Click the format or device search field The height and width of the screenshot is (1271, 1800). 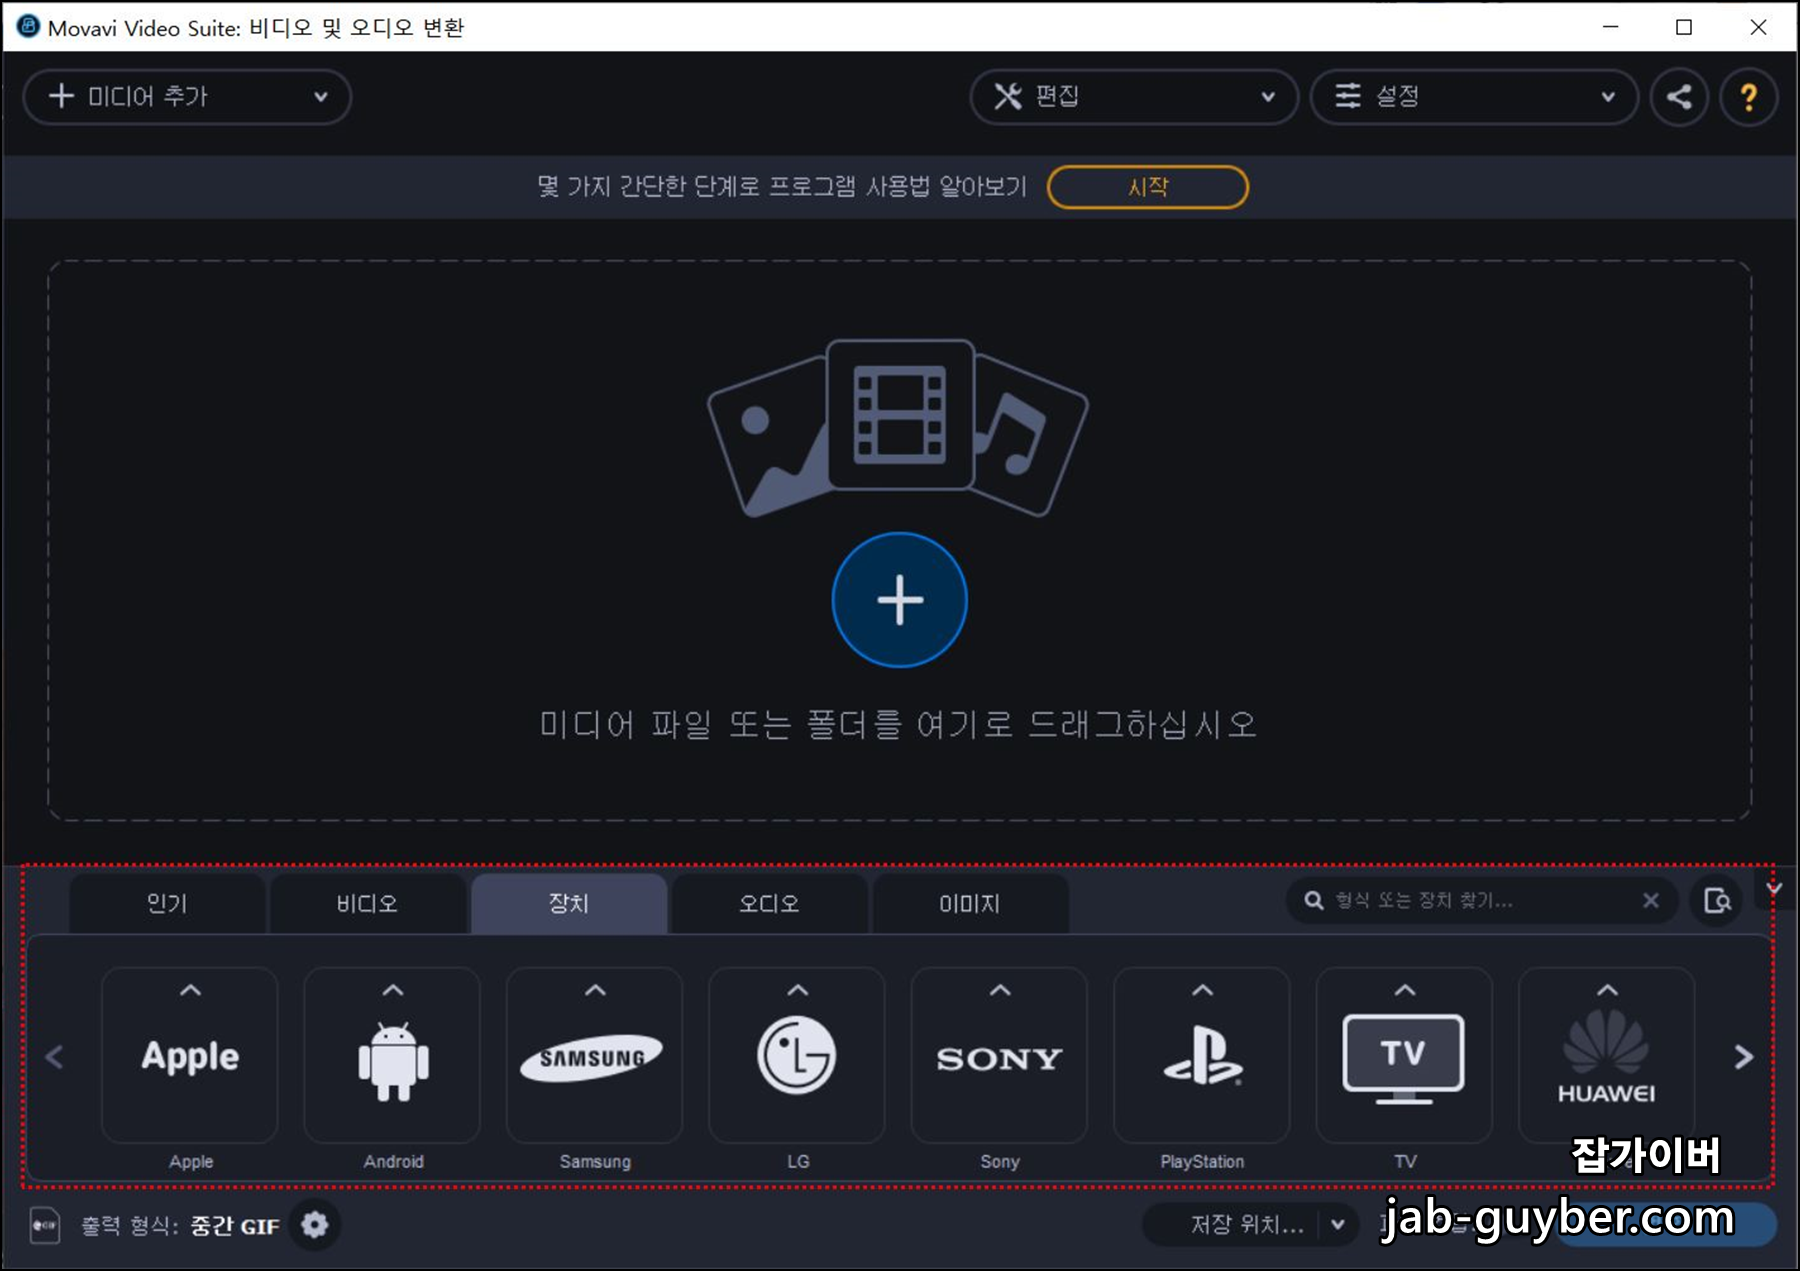pos(1482,901)
